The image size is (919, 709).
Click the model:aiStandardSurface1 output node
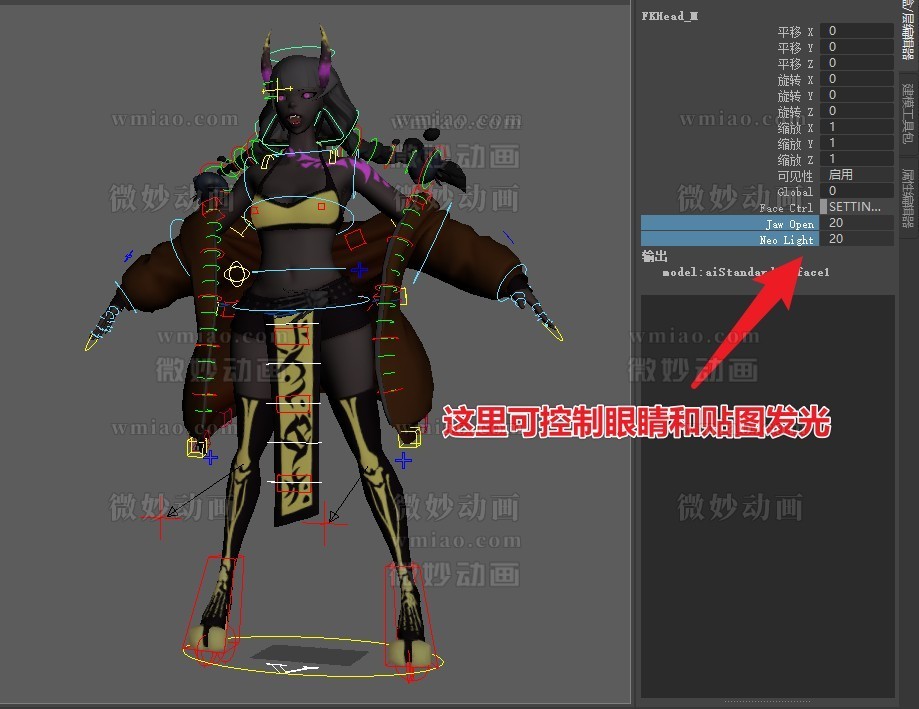click(745, 272)
